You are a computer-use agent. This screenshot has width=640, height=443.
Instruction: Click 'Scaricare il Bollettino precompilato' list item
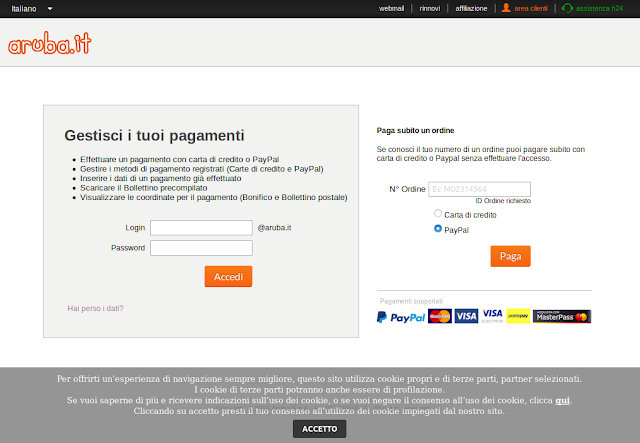(144, 188)
